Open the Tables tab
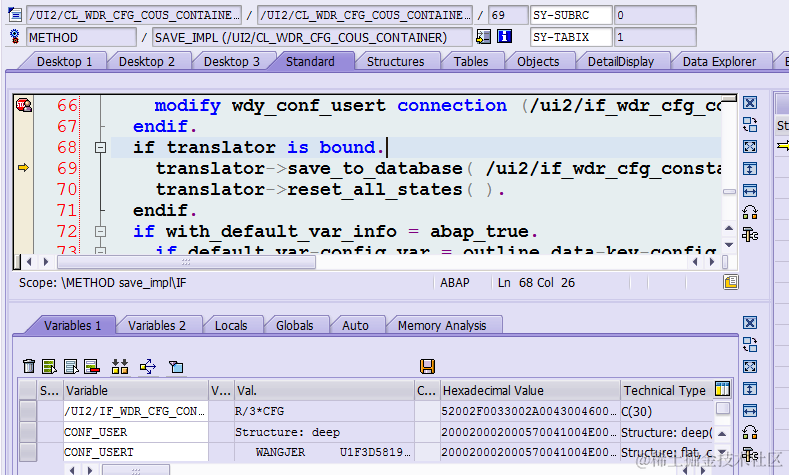This screenshot has width=789, height=475. point(471,61)
